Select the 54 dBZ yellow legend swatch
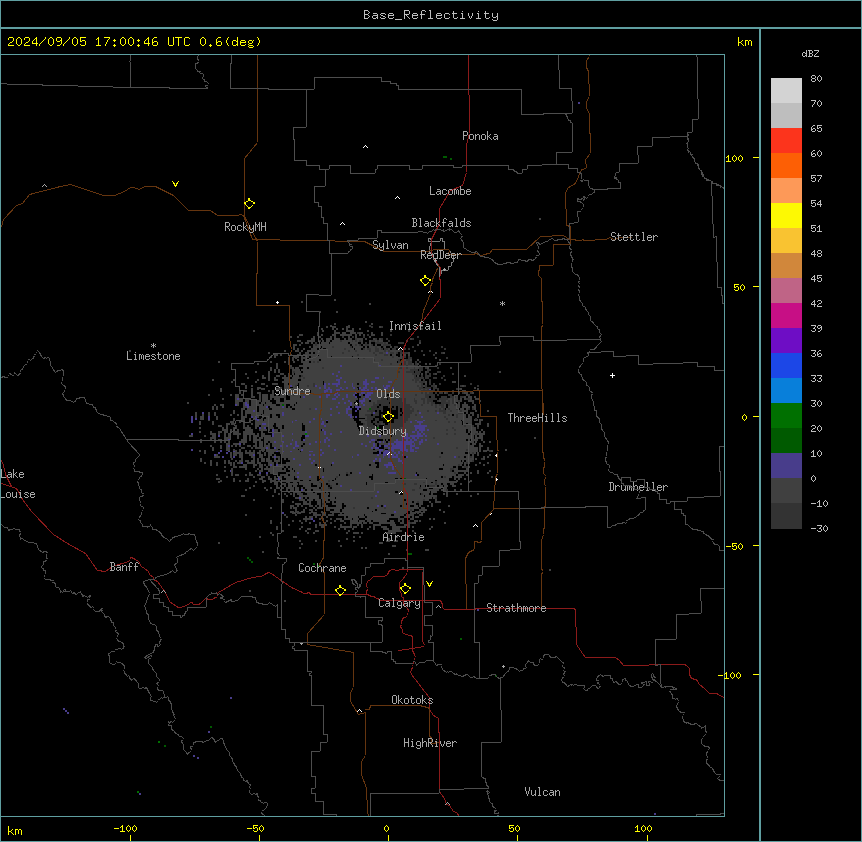Viewport: 862px width, 842px height. (x=786, y=215)
